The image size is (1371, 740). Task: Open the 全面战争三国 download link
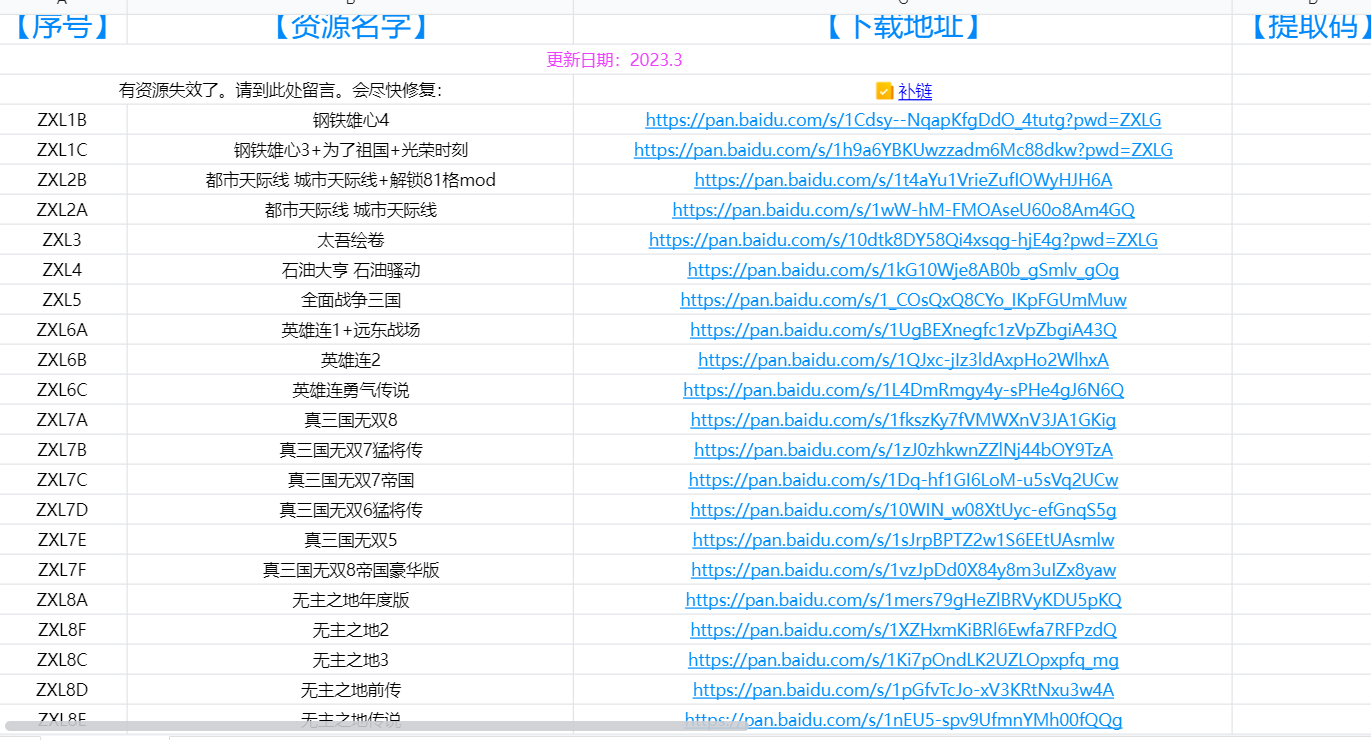[x=903, y=300]
